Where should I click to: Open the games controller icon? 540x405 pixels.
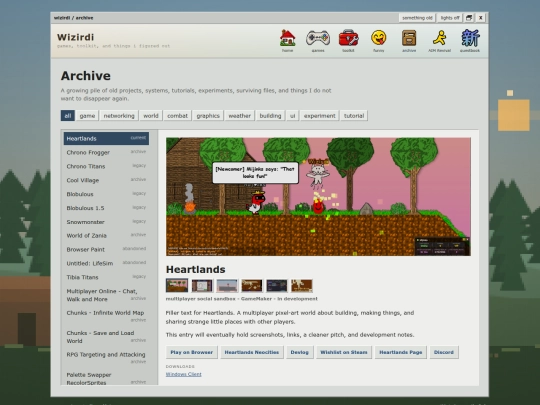[x=318, y=41]
